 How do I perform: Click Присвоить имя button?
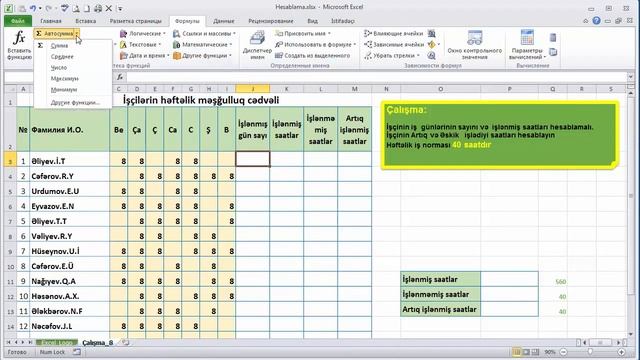[303, 33]
